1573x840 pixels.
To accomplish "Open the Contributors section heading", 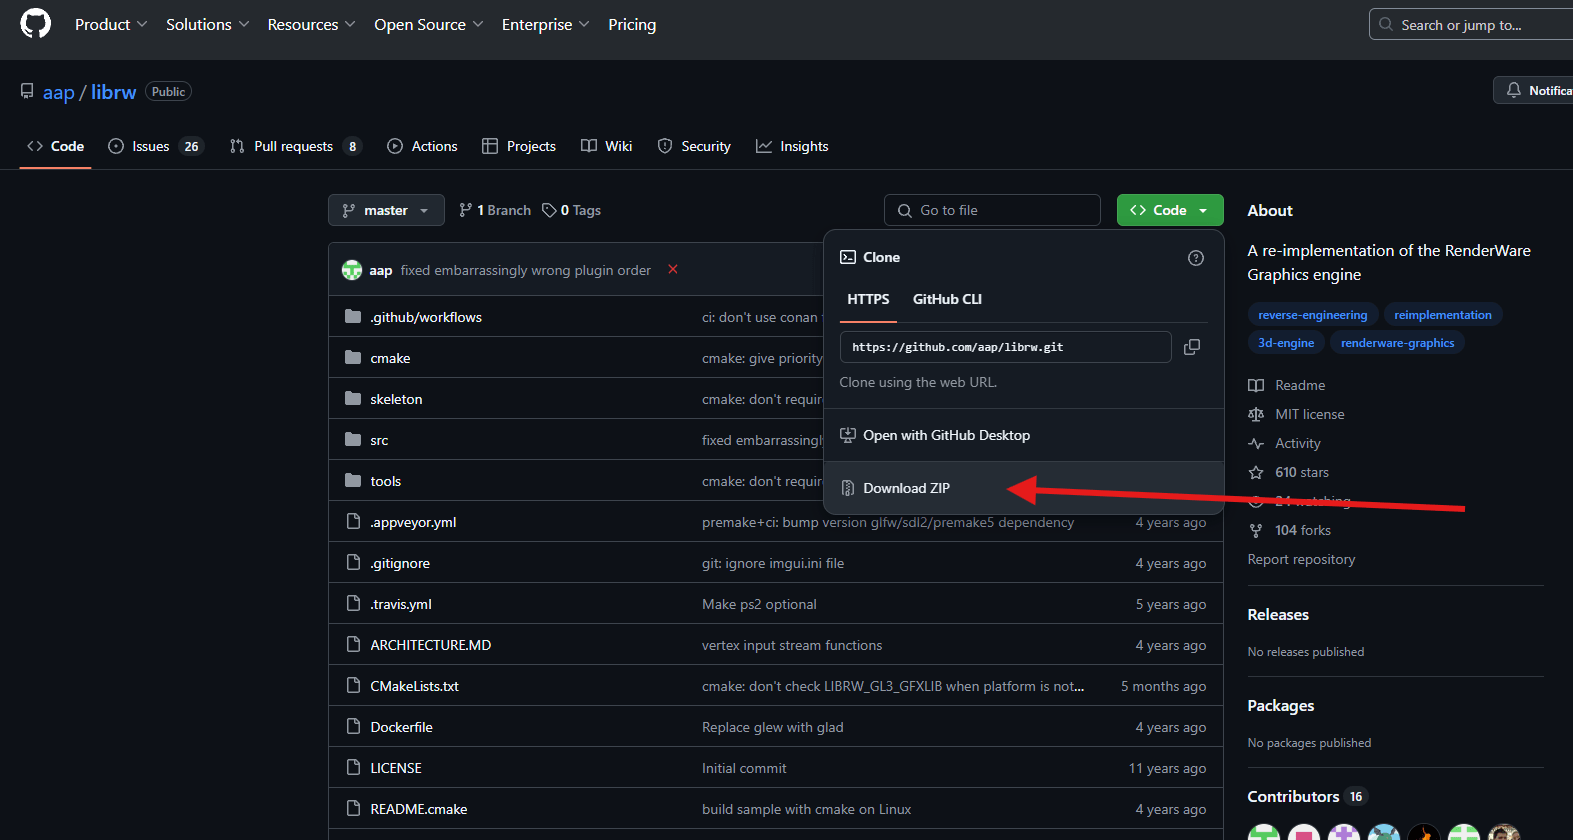I will pos(1293,796).
